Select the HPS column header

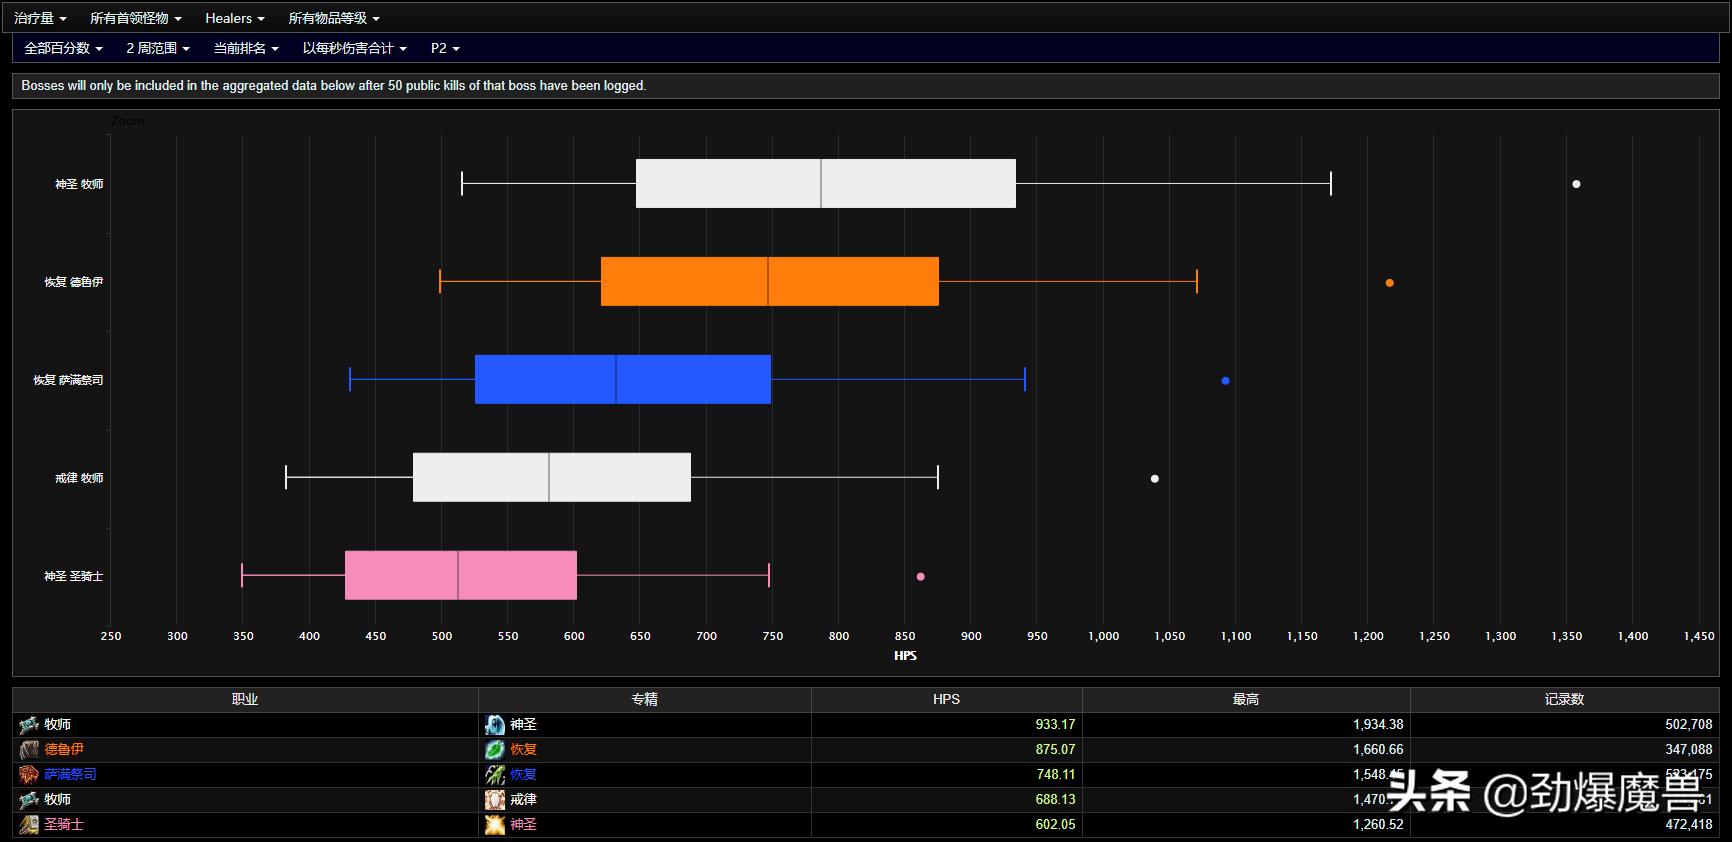coord(945,700)
